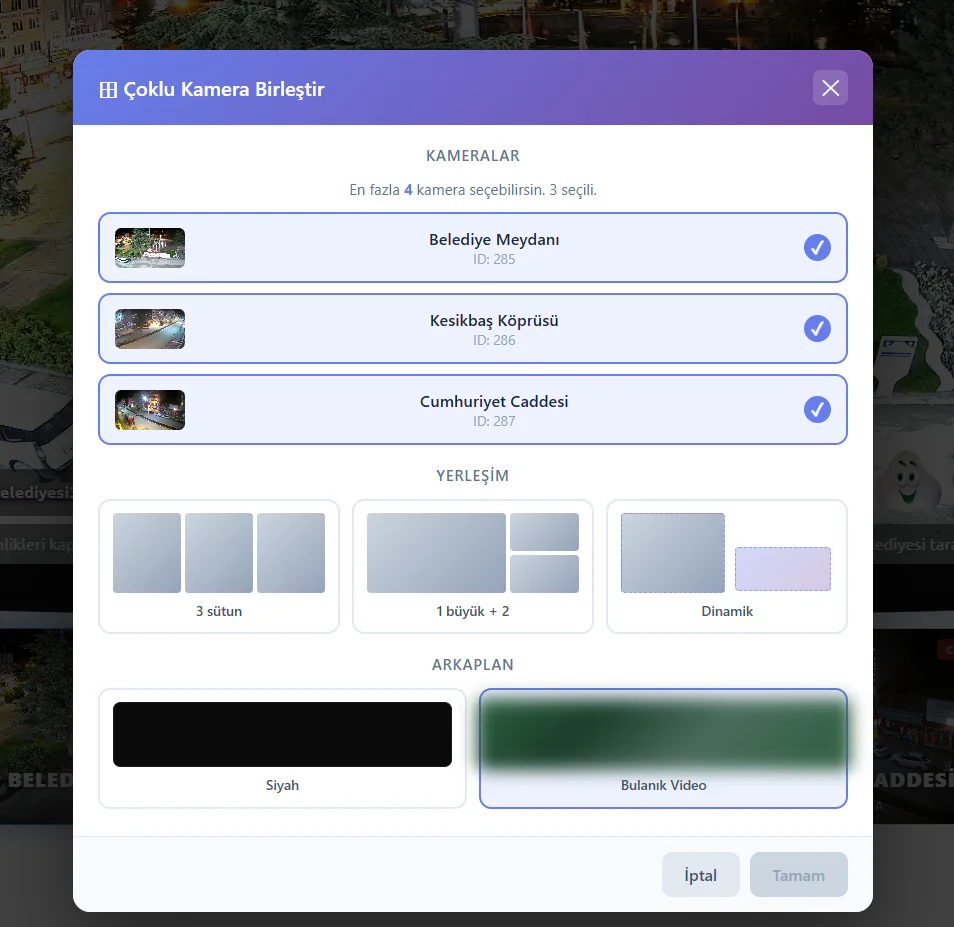Click the grid icon beside Çoklu Kamera Birleştir
The height and width of the screenshot is (927, 954).
pyautogui.click(x=108, y=90)
